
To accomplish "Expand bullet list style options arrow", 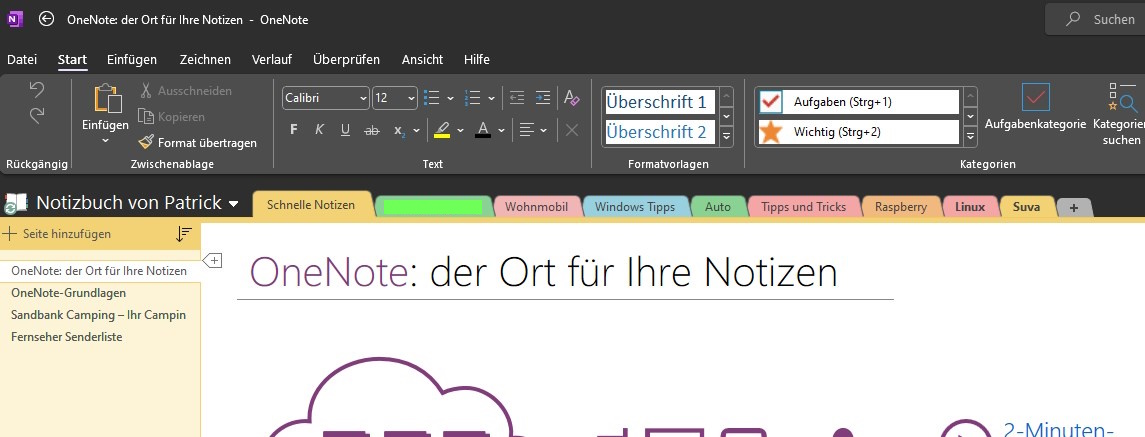I will [451, 98].
